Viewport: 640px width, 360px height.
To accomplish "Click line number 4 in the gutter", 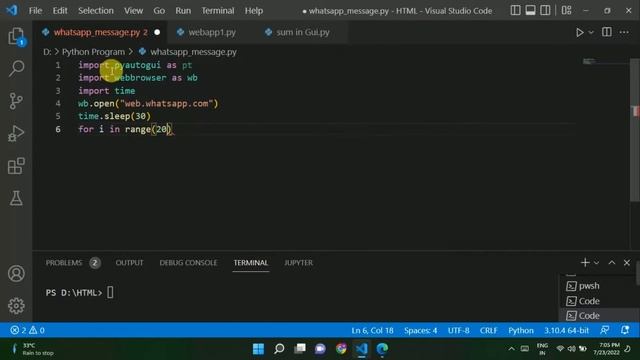I will 58,104.
